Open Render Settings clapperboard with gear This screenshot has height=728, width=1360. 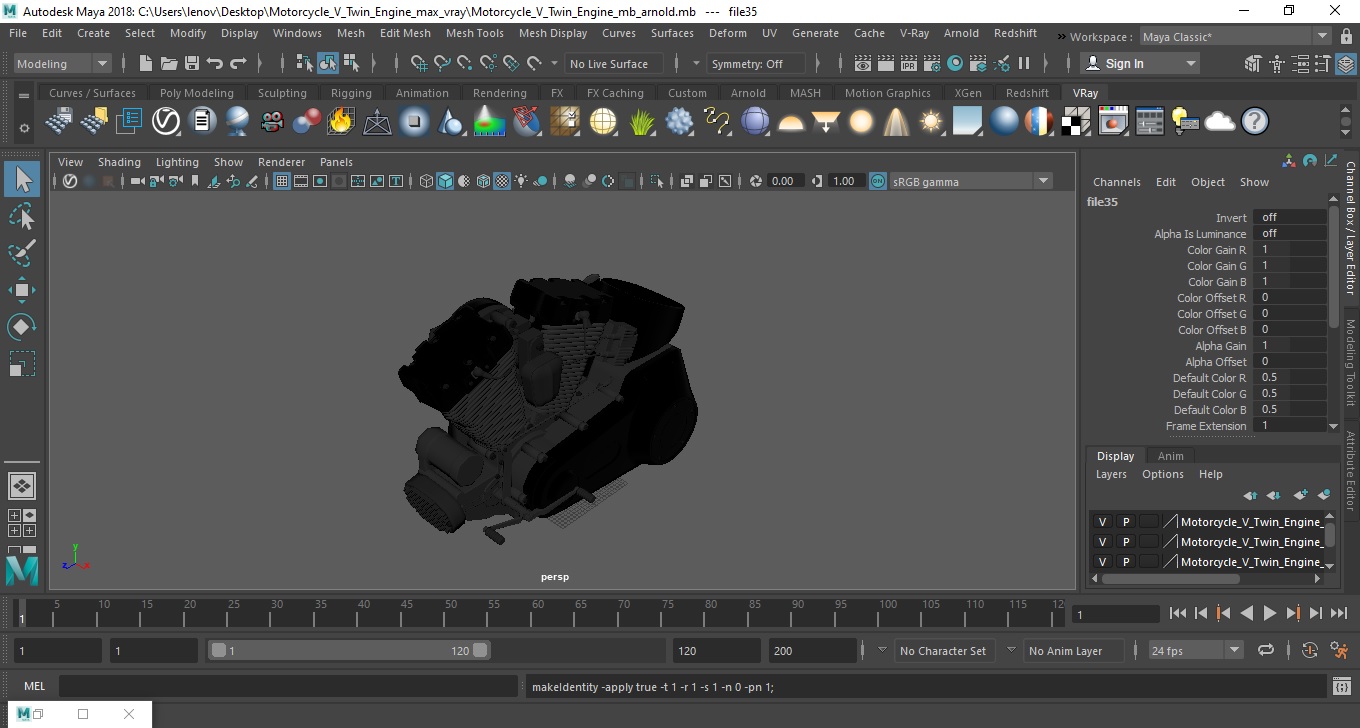click(931, 64)
